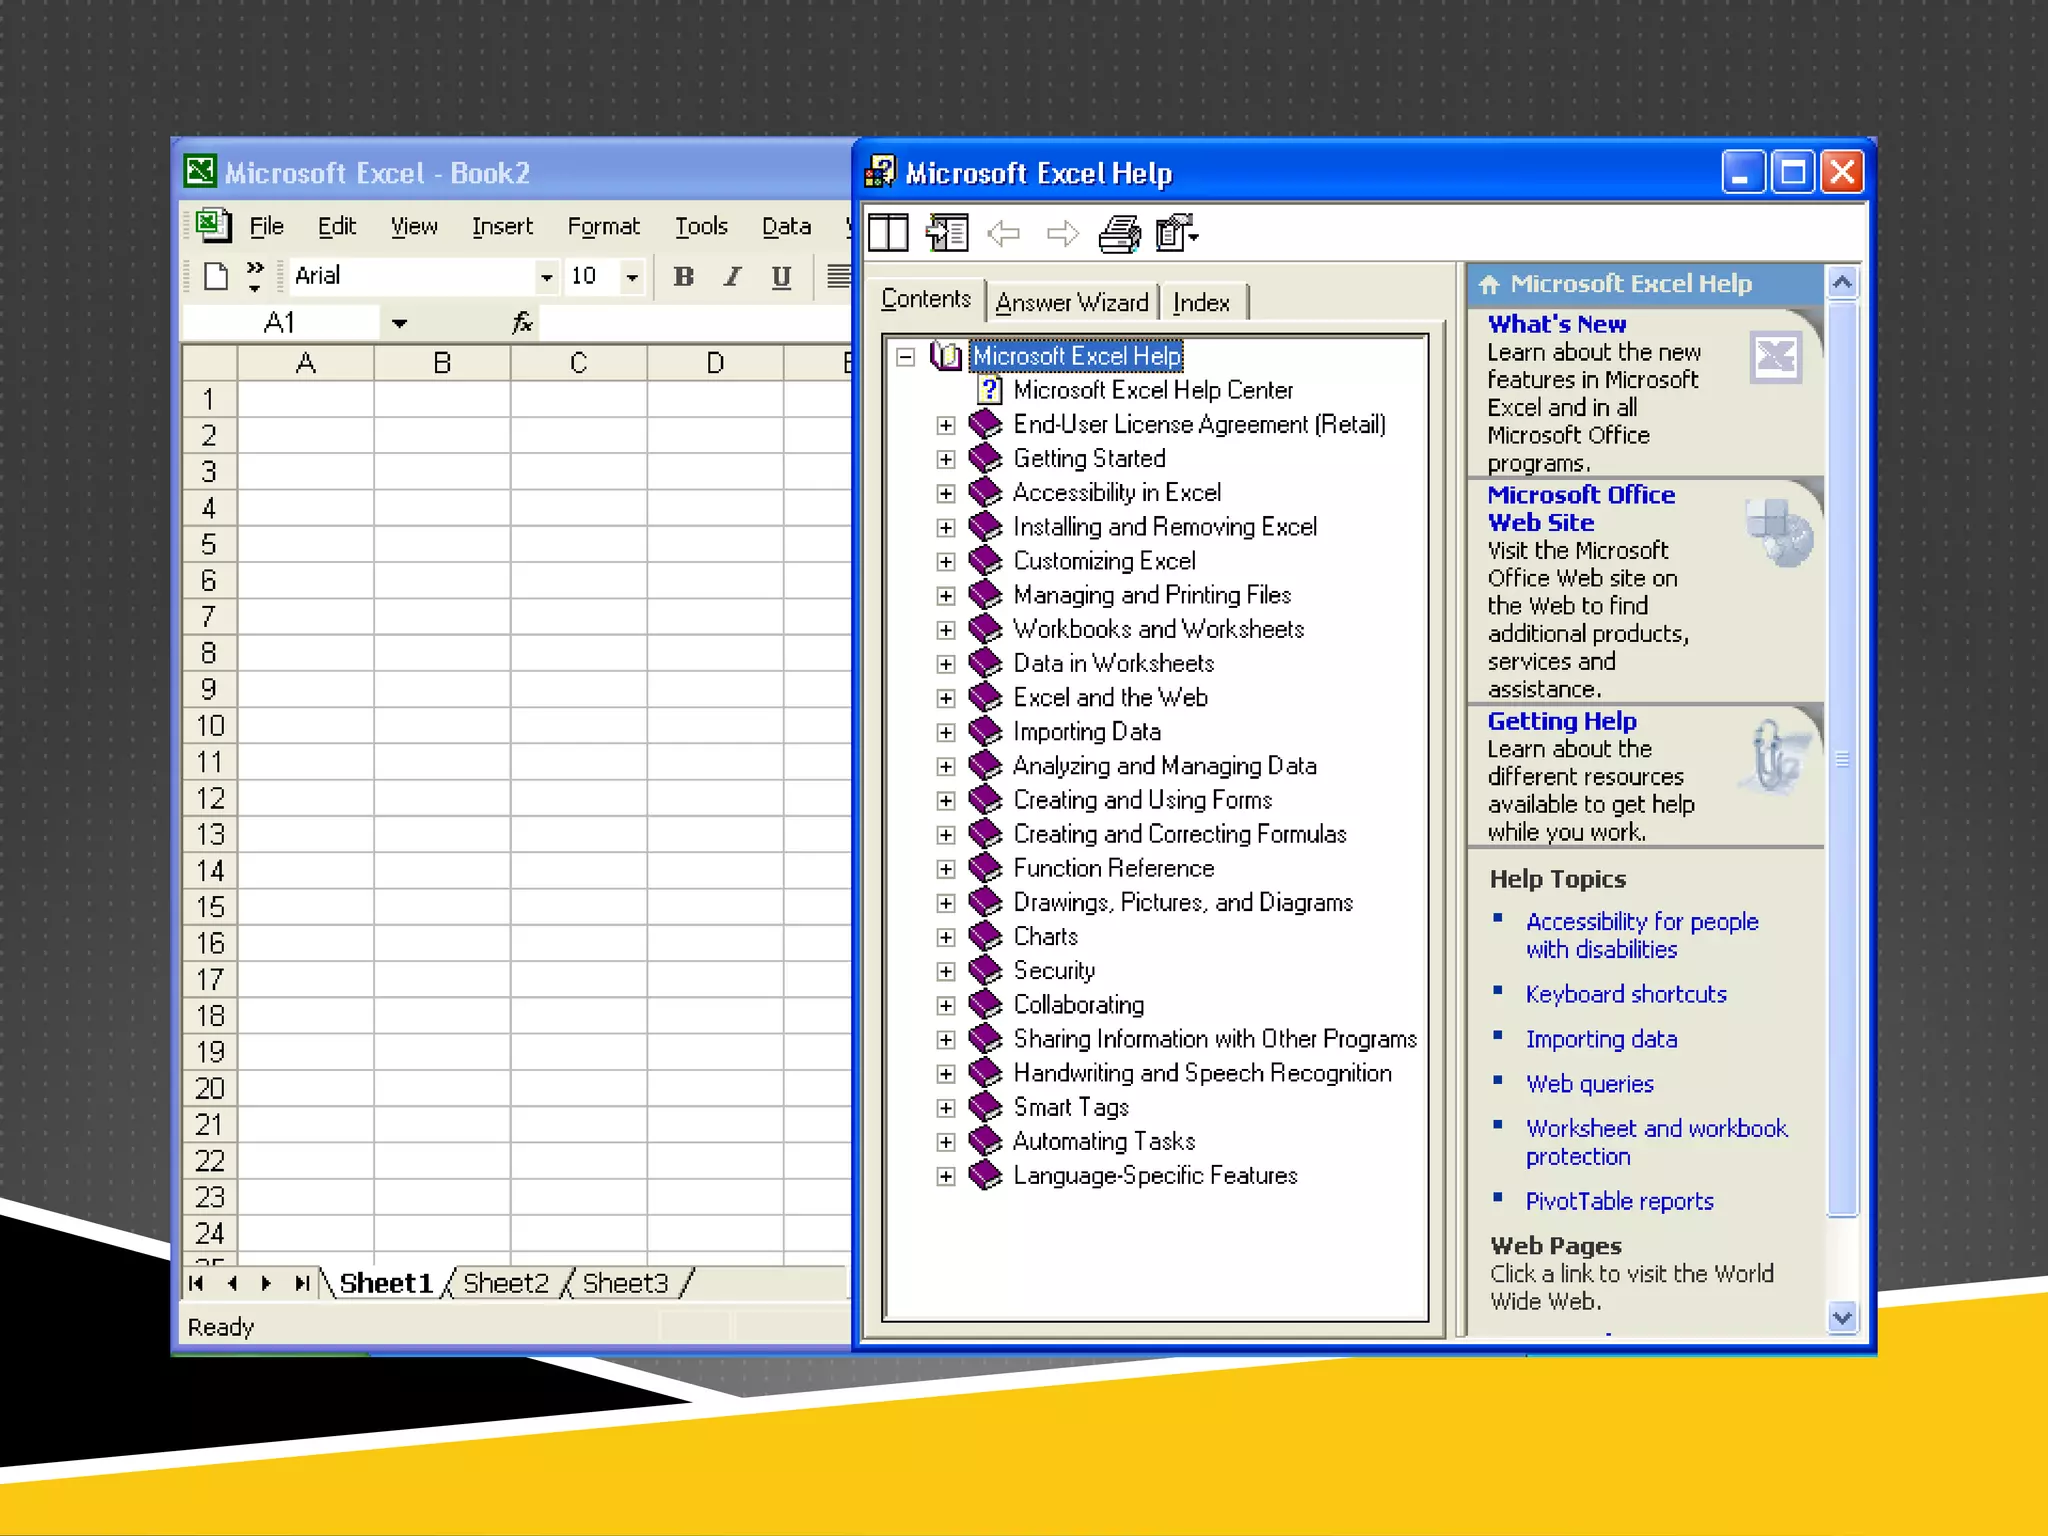Collapse the Microsoft Excel Help root node

(x=906, y=357)
